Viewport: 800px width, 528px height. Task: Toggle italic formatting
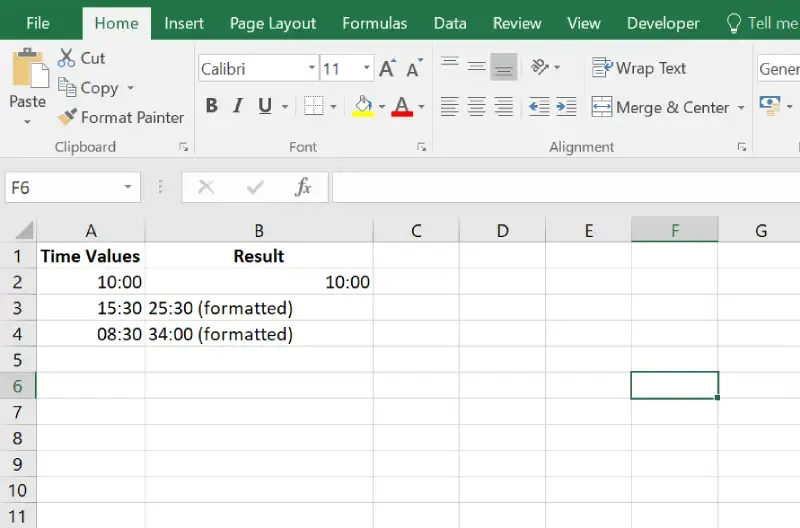[x=238, y=106]
